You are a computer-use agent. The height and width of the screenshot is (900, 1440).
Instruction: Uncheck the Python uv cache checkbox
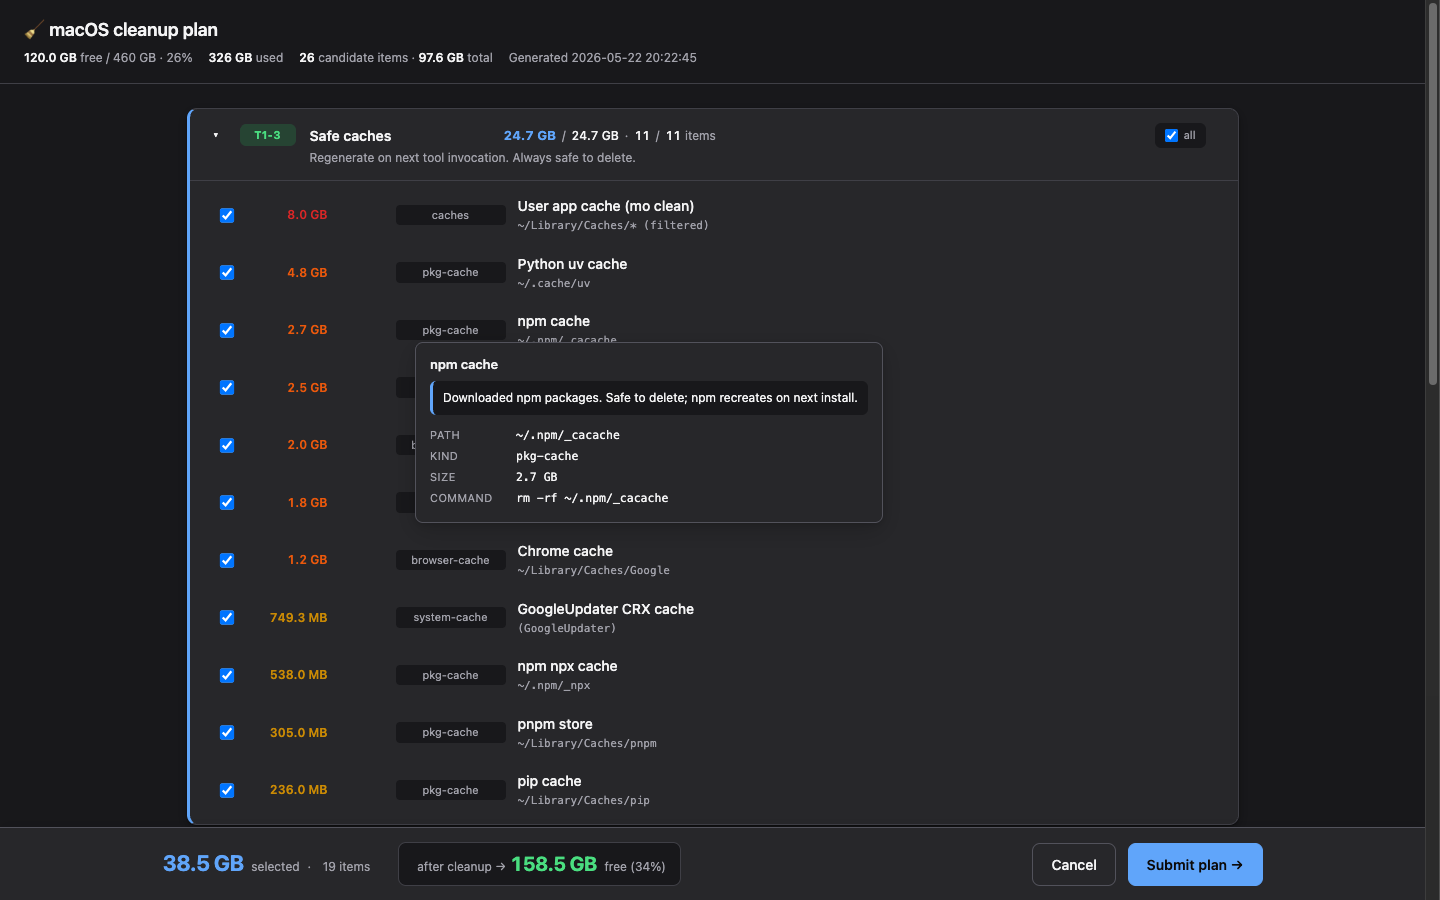227,272
